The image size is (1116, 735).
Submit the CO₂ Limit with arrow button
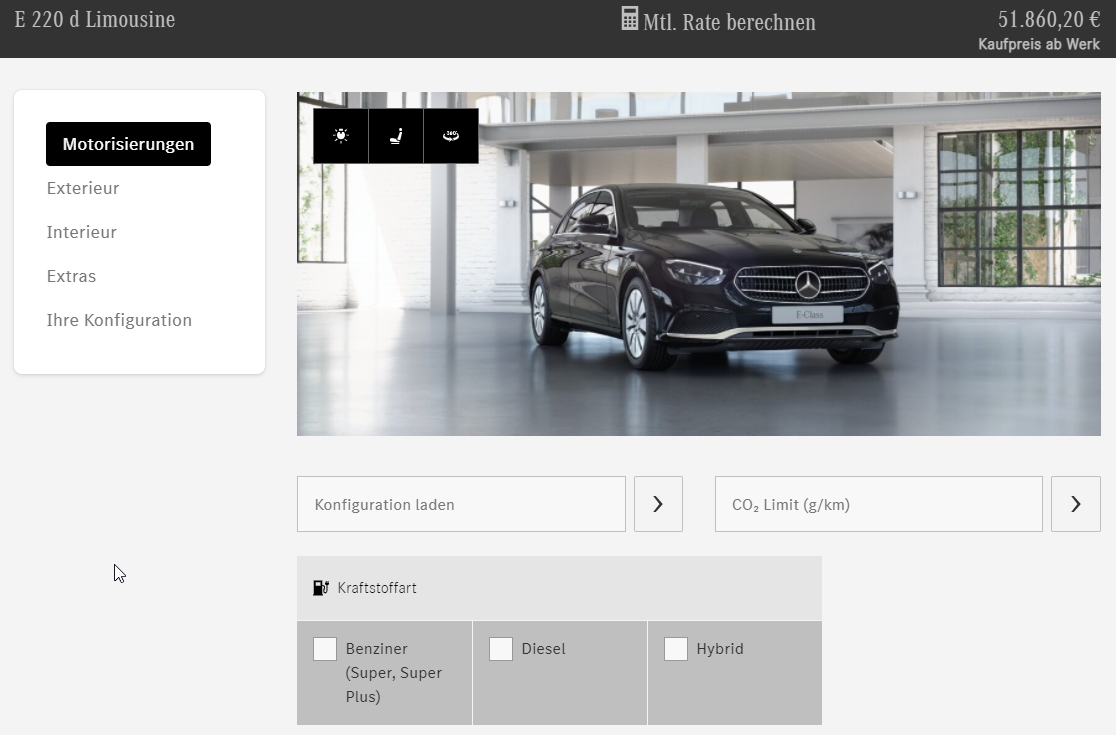[x=1076, y=504]
